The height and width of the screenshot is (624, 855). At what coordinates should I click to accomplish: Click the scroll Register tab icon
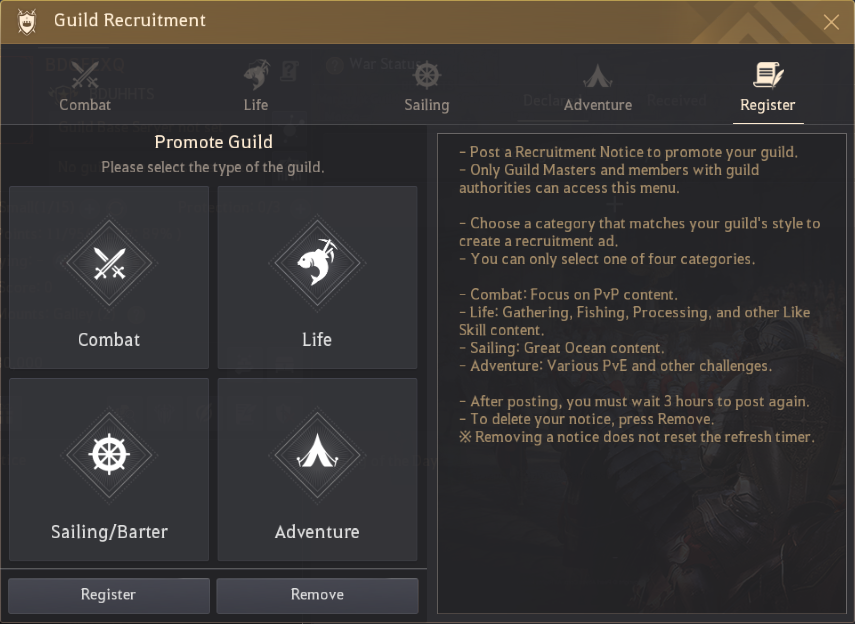tap(768, 75)
